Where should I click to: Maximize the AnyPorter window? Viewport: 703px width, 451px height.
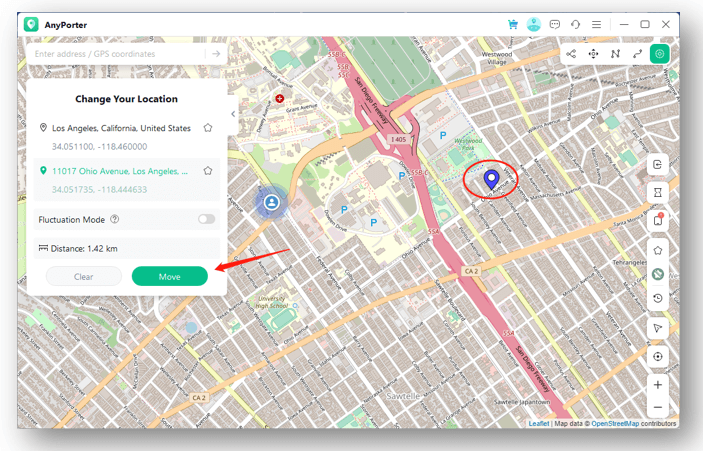(645, 25)
